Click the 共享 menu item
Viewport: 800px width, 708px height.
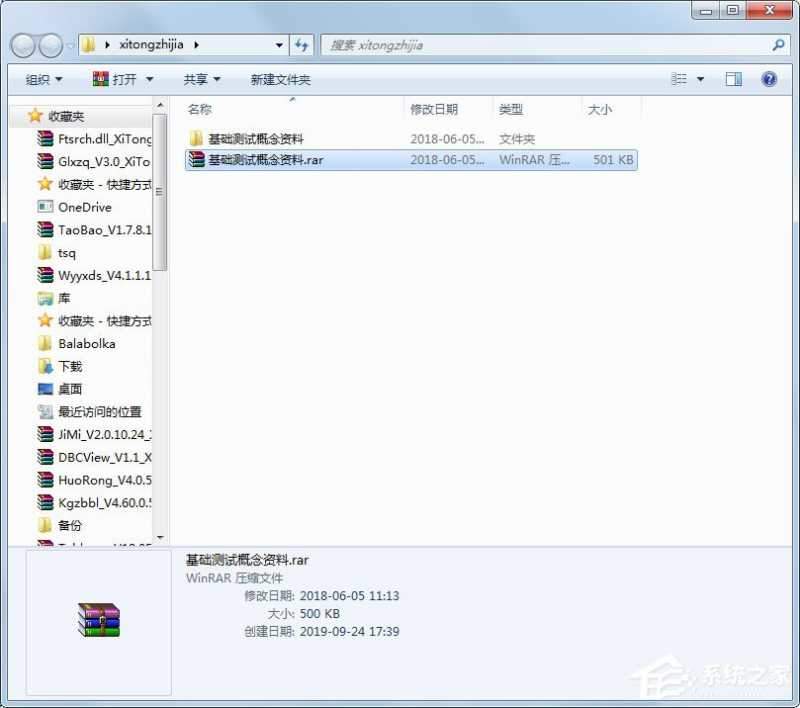click(x=195, y=78)
